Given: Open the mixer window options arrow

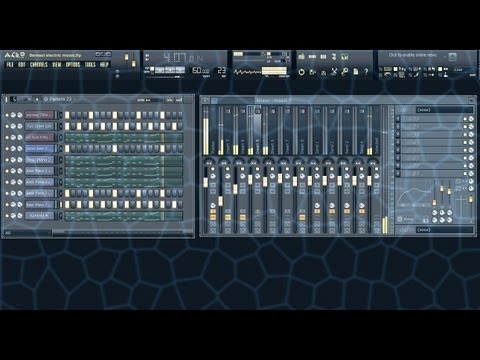Looking at the screenshot, I should 205,100.
